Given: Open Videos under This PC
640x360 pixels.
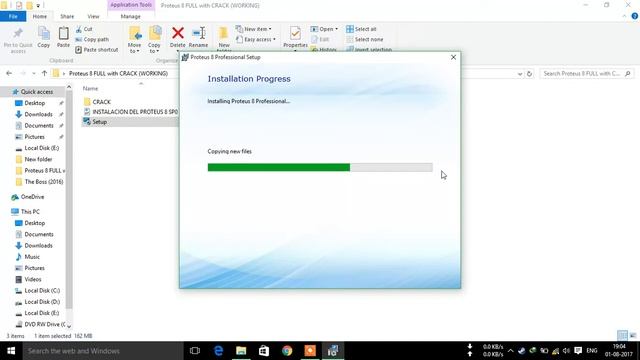Looking at the screenshot, I should pyautogui.click(x=33, y=279).
